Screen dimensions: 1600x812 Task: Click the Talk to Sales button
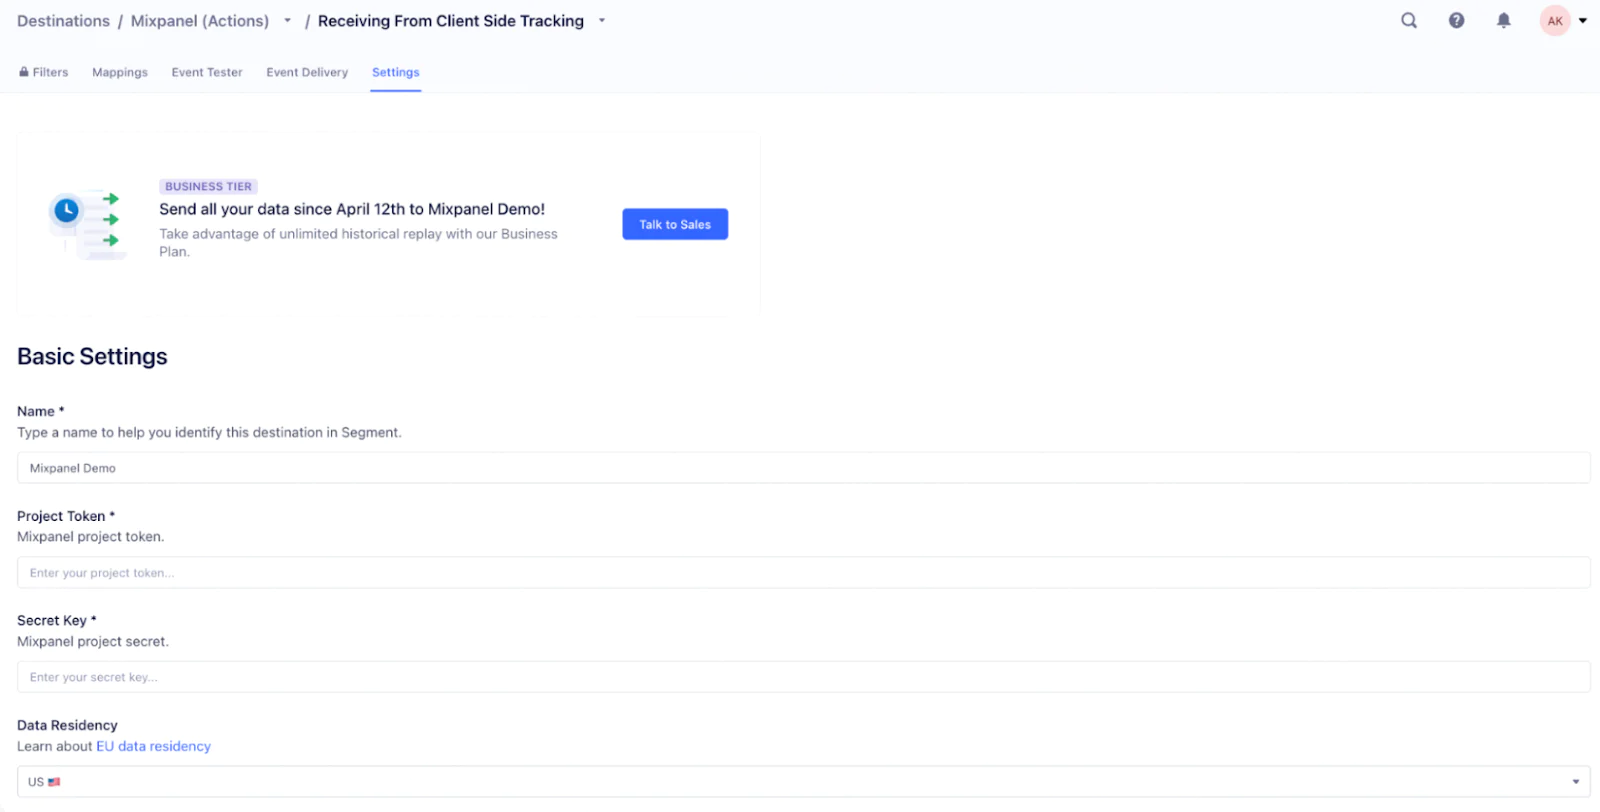coord(675,224)
